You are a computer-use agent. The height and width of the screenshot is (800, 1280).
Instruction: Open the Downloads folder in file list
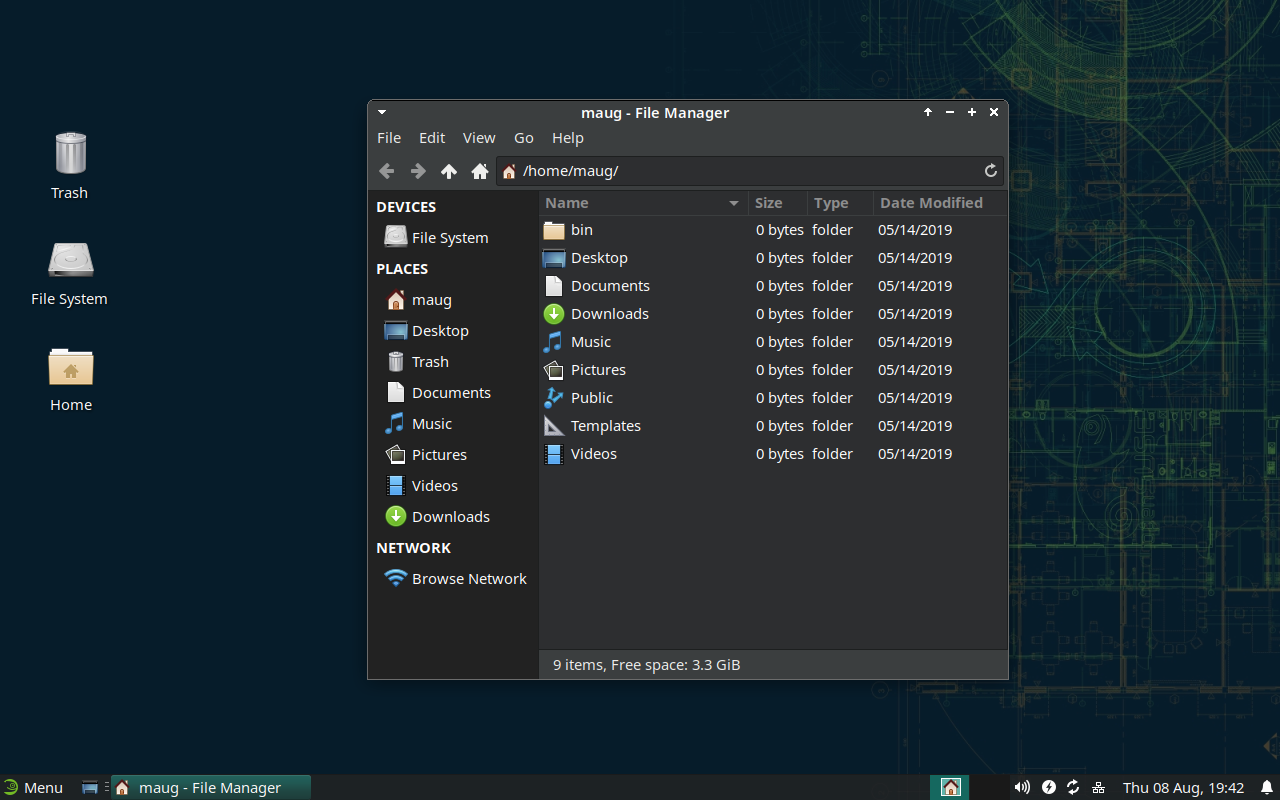[x=609, y=314]
